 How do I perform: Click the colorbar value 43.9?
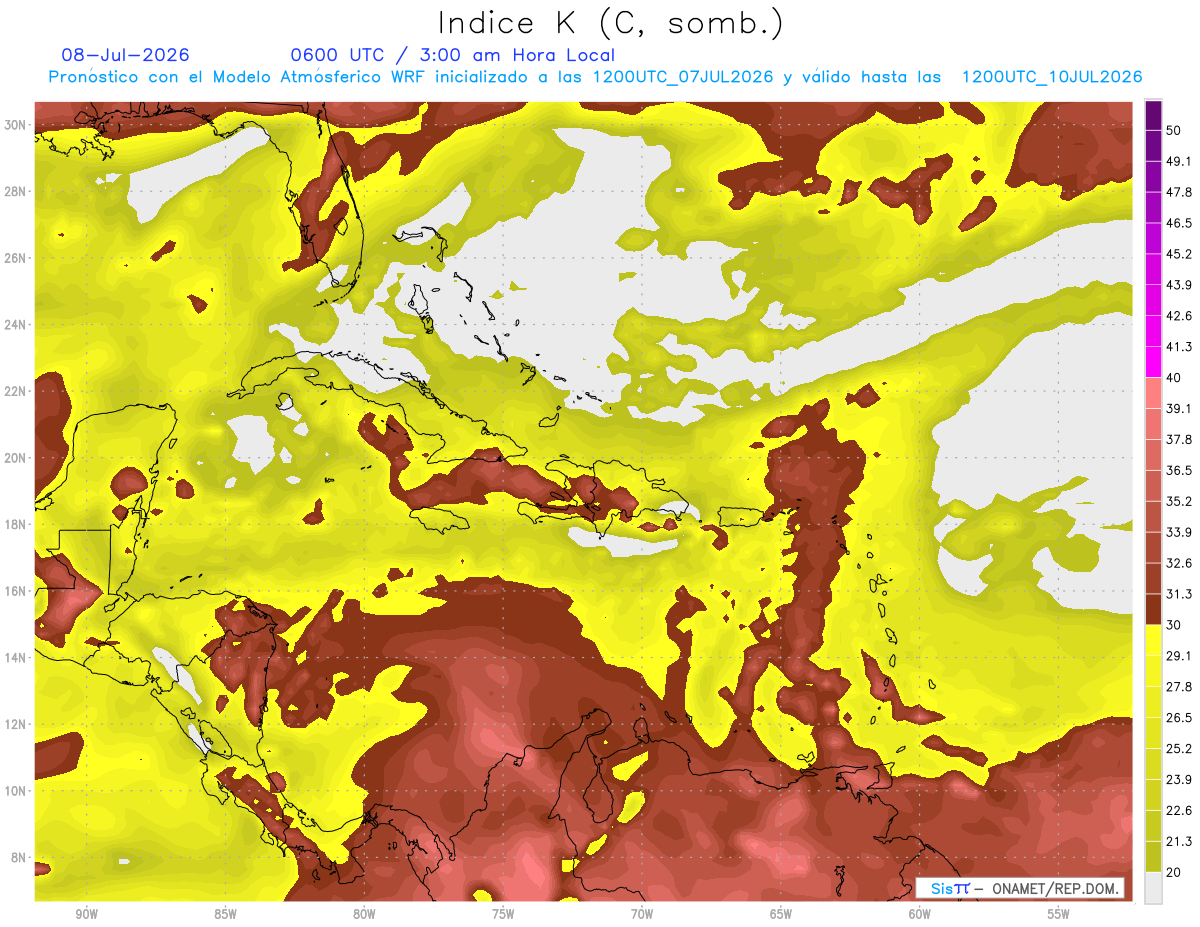pos(1179,285)
